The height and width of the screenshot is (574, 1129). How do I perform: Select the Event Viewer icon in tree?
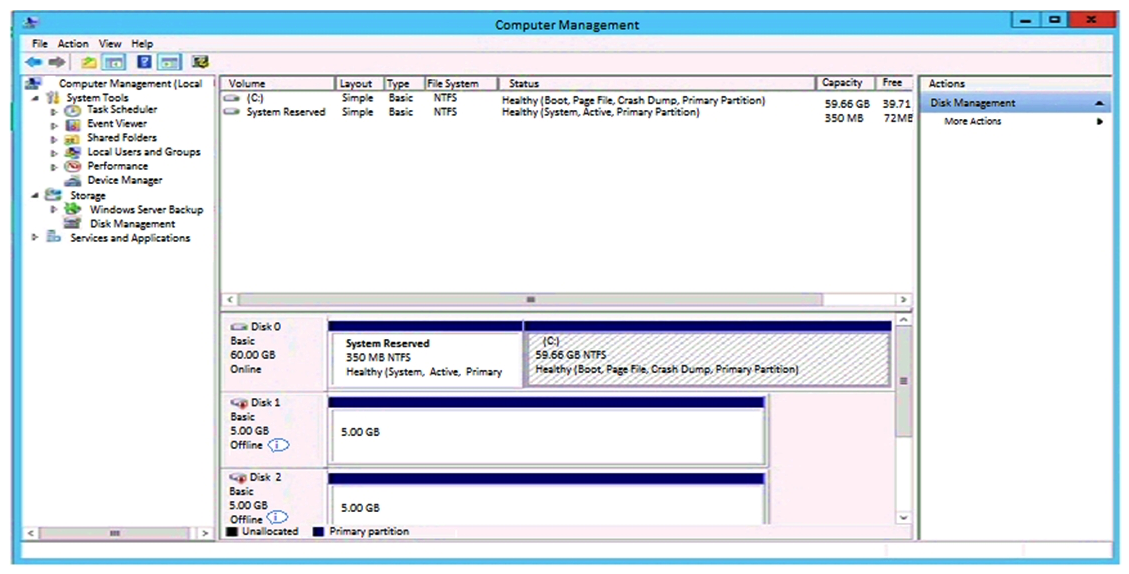[72, 125]
